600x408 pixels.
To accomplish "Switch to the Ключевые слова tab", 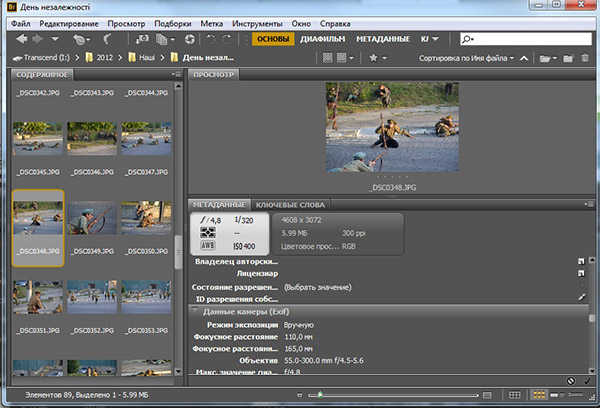I will 288,204.
